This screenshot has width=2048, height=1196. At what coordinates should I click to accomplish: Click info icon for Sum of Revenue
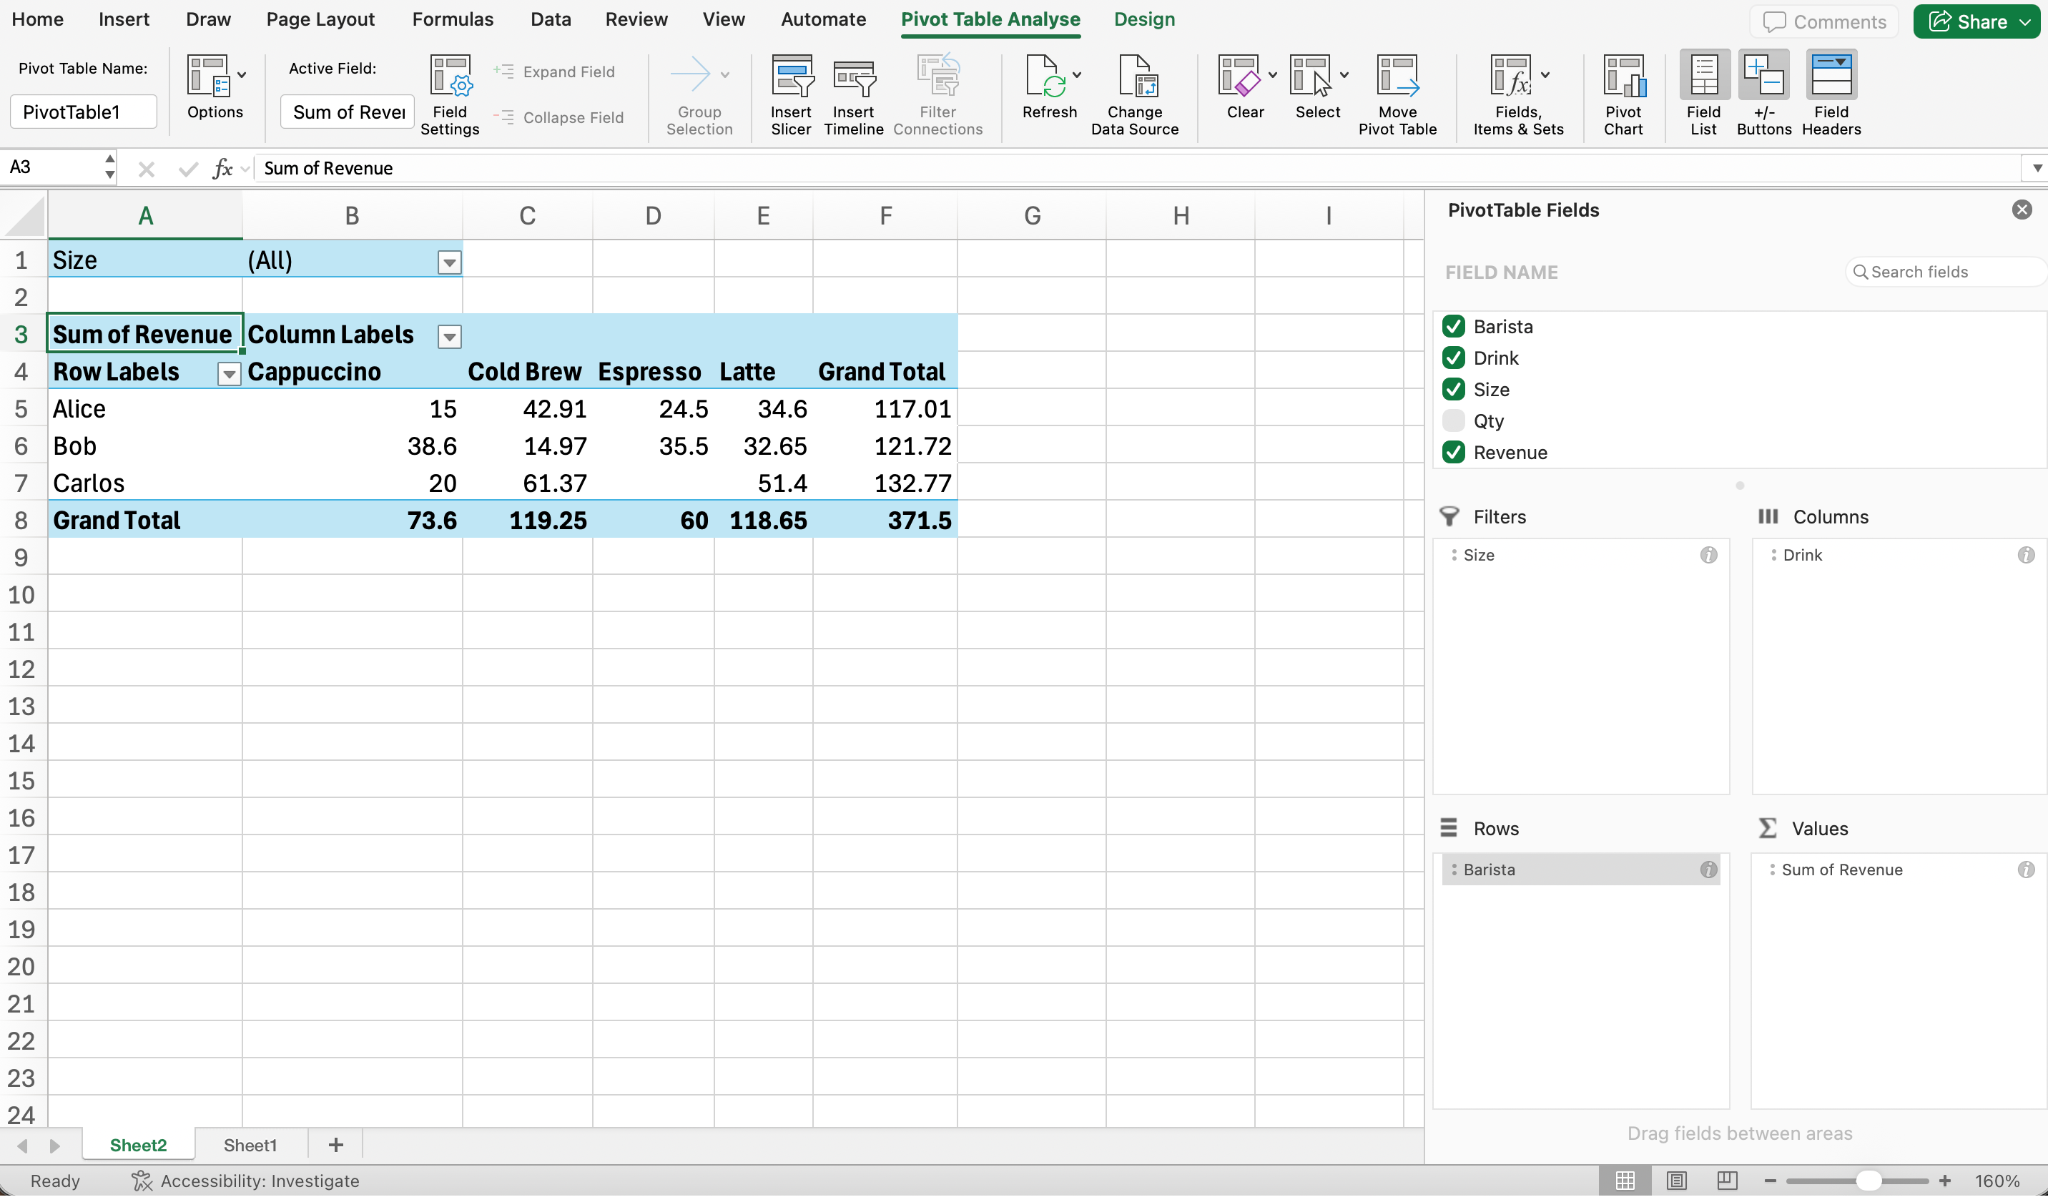[x=2026, y=870]
